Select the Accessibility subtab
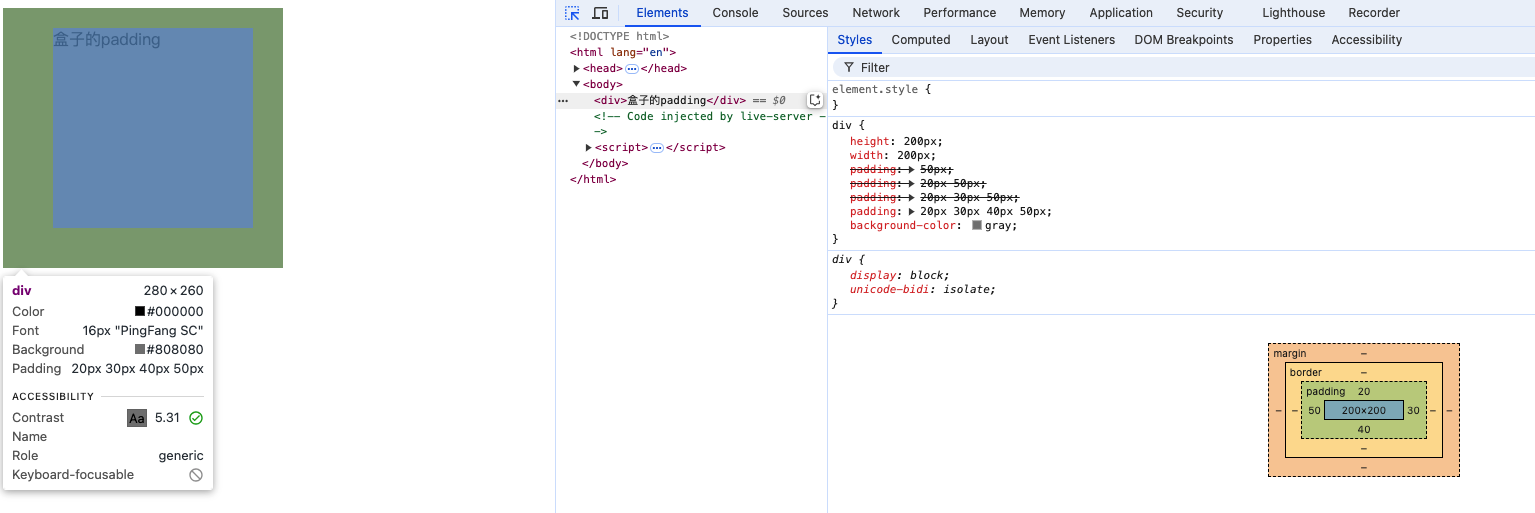This screenshot has height=513, width=1535. (1366, 40)
